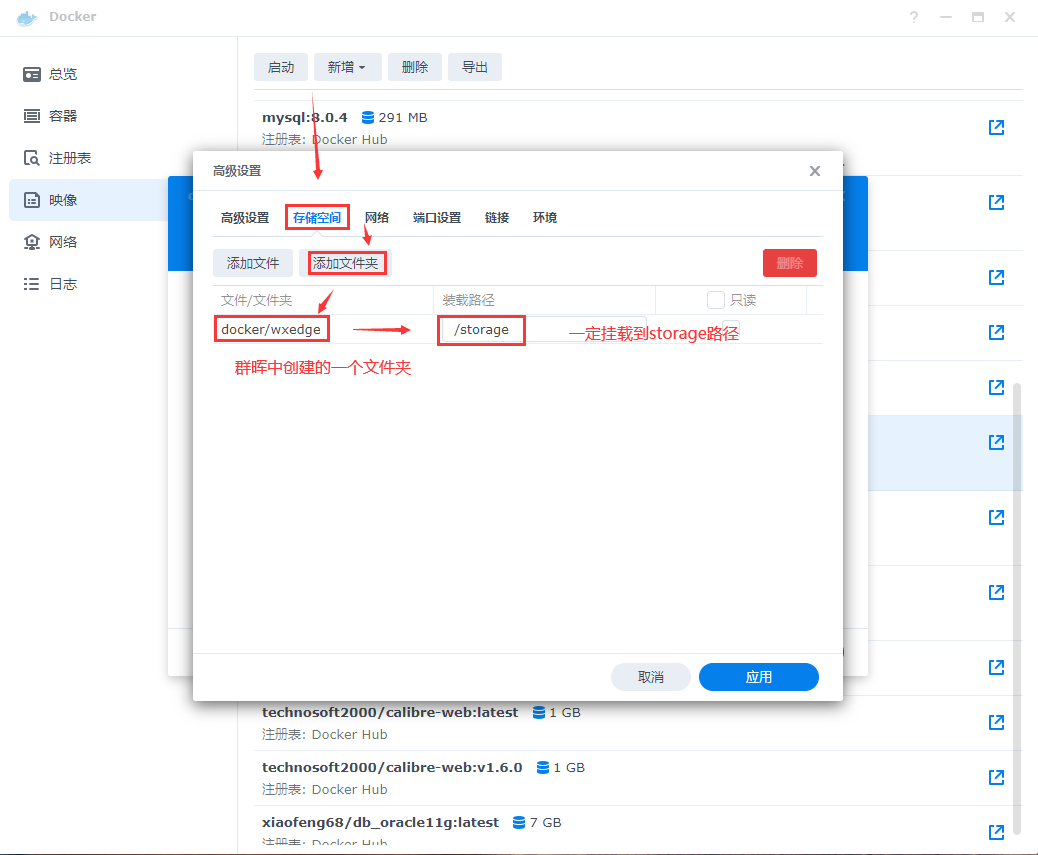Open the external link icon for mysql:8.0.4
Screen dimensions: 1038x855
996,128
